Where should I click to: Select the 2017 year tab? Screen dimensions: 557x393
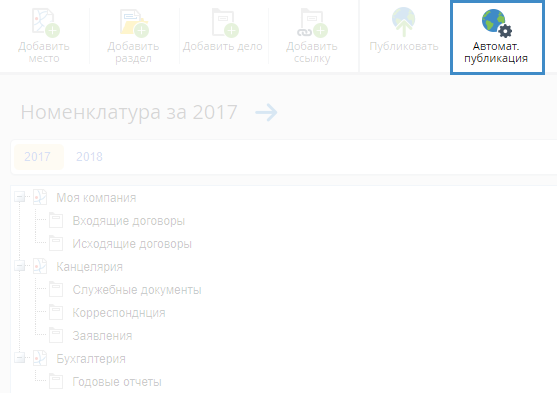point(38,157)
